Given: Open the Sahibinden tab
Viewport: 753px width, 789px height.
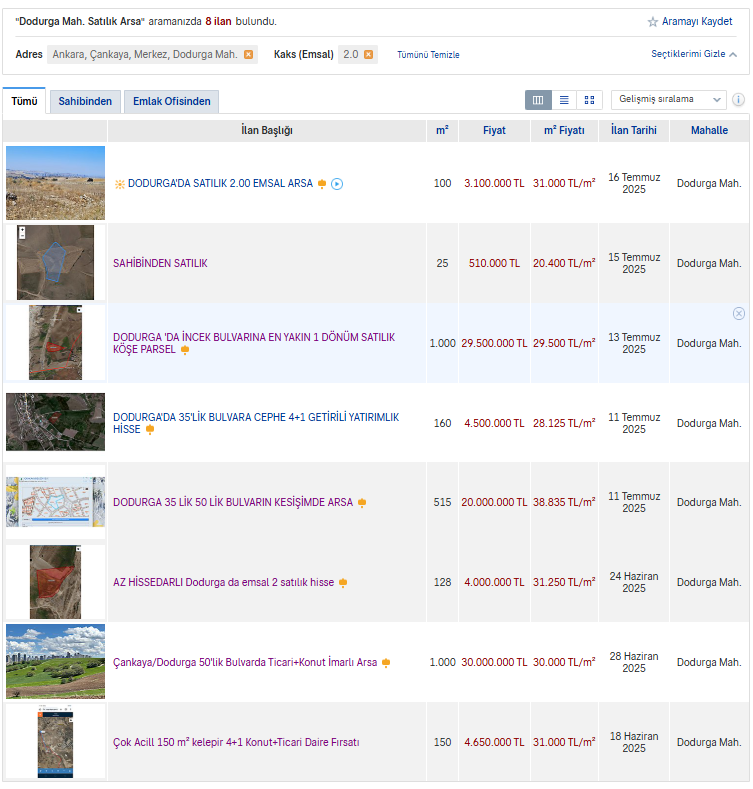Looking at the screenshot, I should tap(85, 101).
